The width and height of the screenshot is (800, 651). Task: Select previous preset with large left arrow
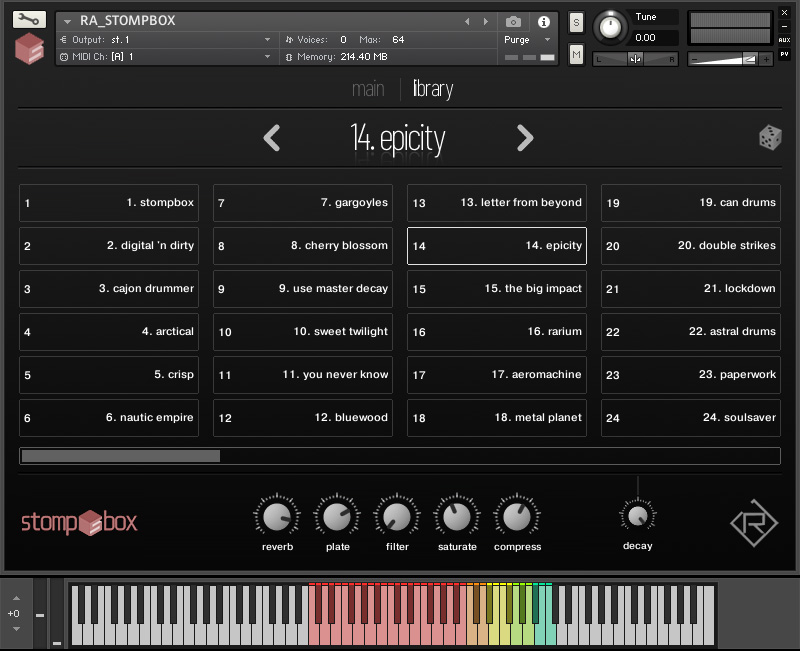[271, 138]
